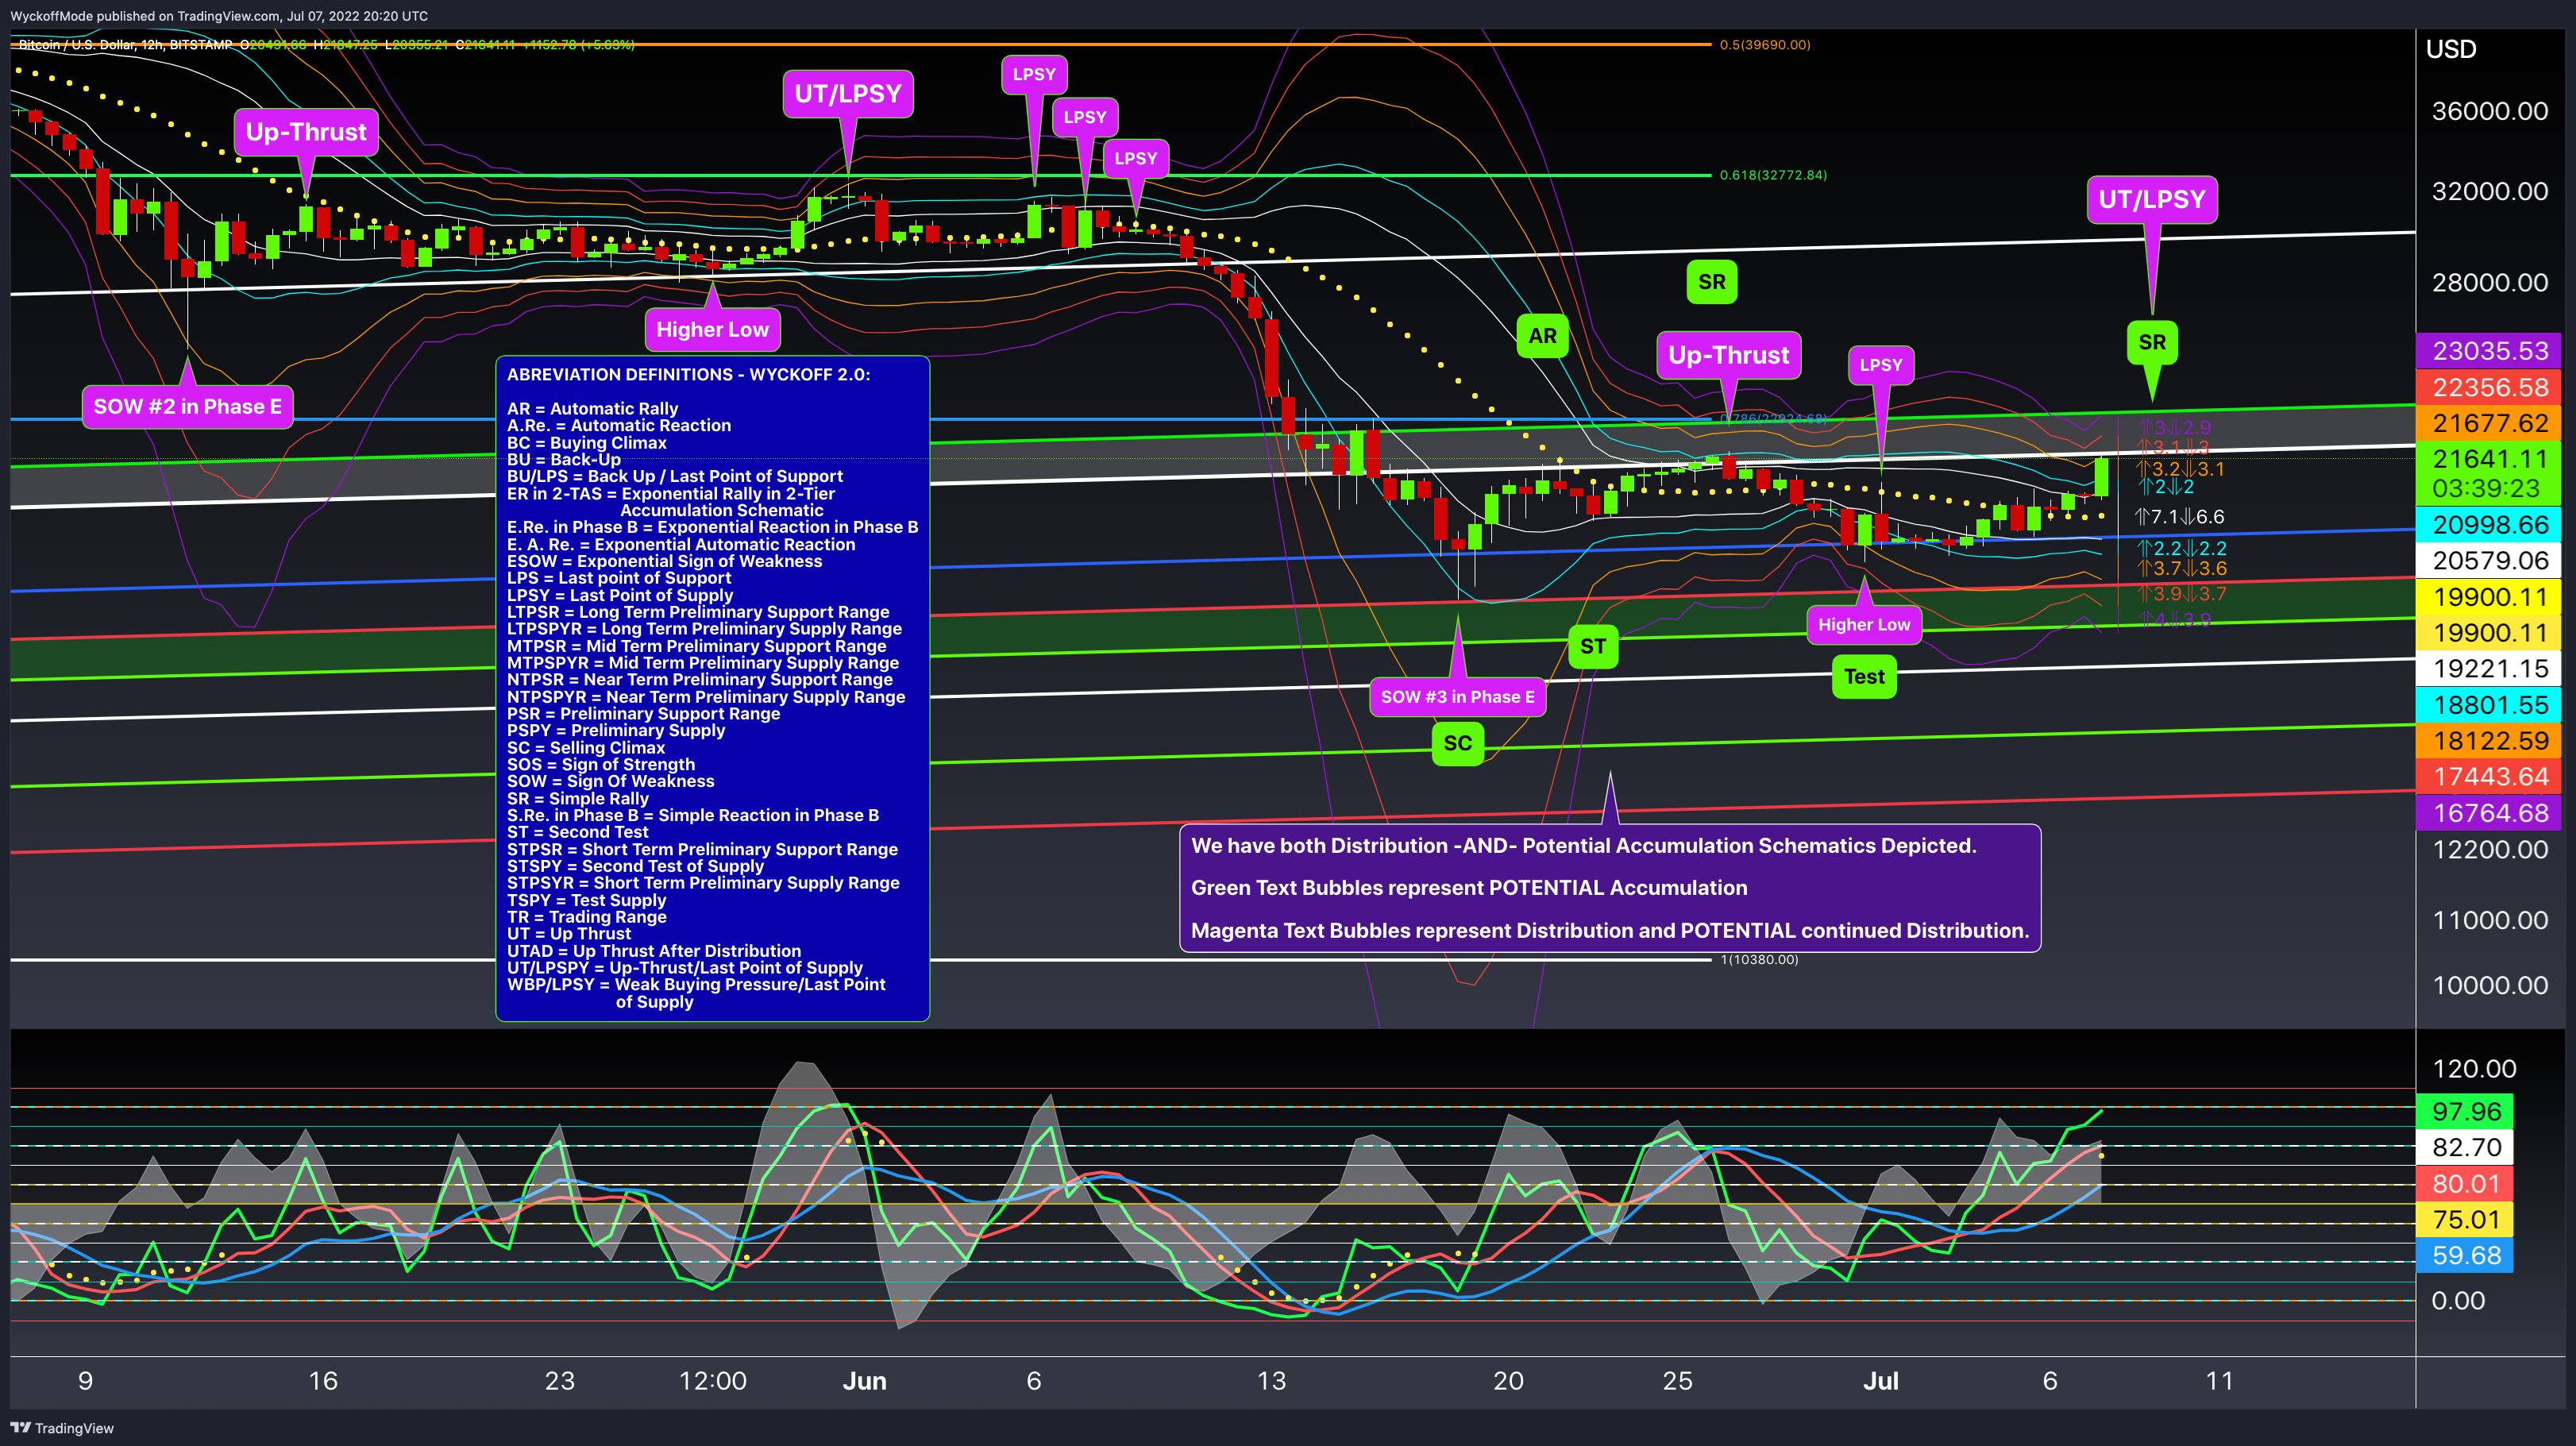Click the USD currency label on price axis
Image resolution: width=2576 pixels, height=1446 pixels.
[2451, 49]
